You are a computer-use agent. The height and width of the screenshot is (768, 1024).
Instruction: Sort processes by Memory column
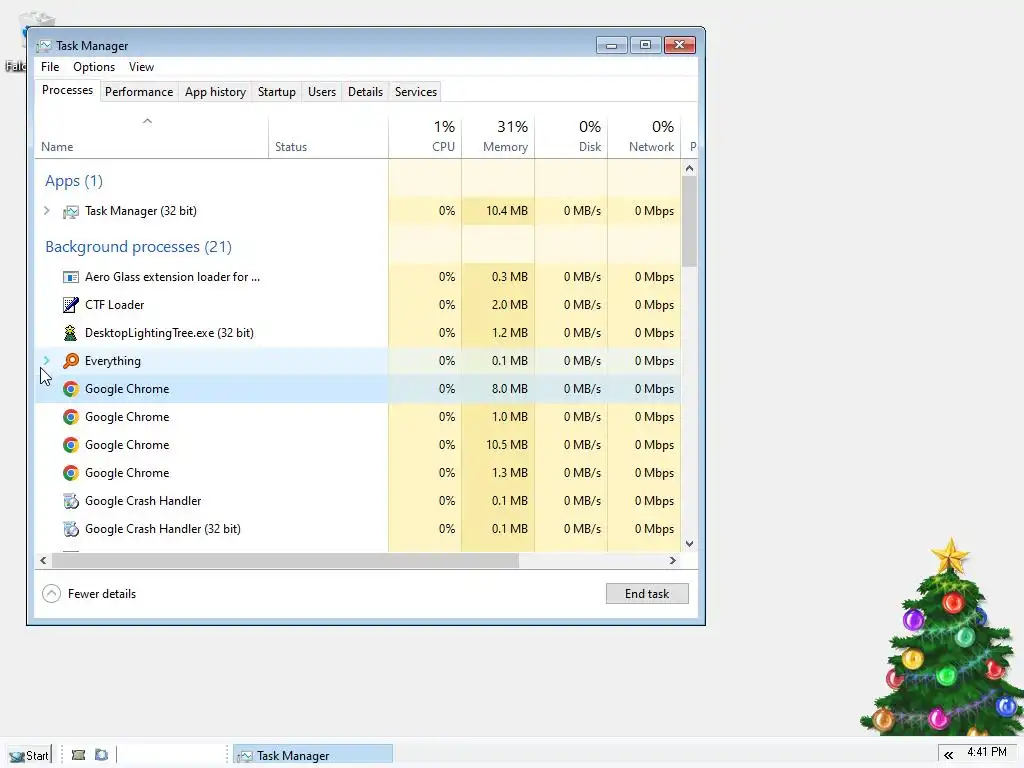coord(498,137)
